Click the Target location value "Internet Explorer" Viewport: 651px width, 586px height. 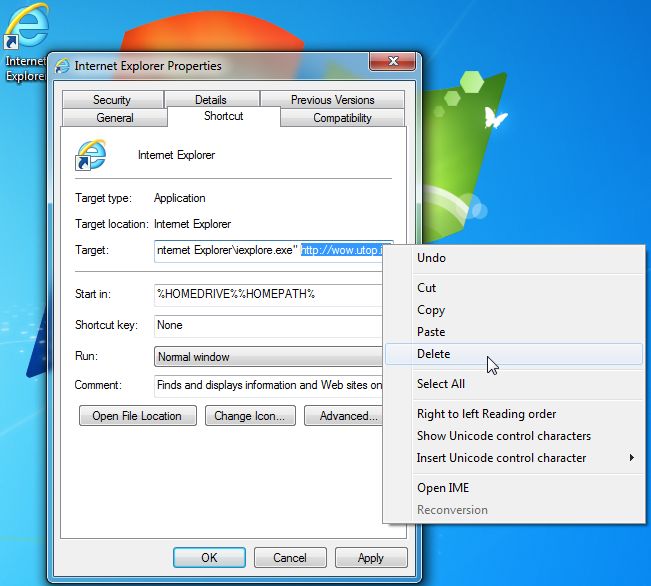(193, 224)
